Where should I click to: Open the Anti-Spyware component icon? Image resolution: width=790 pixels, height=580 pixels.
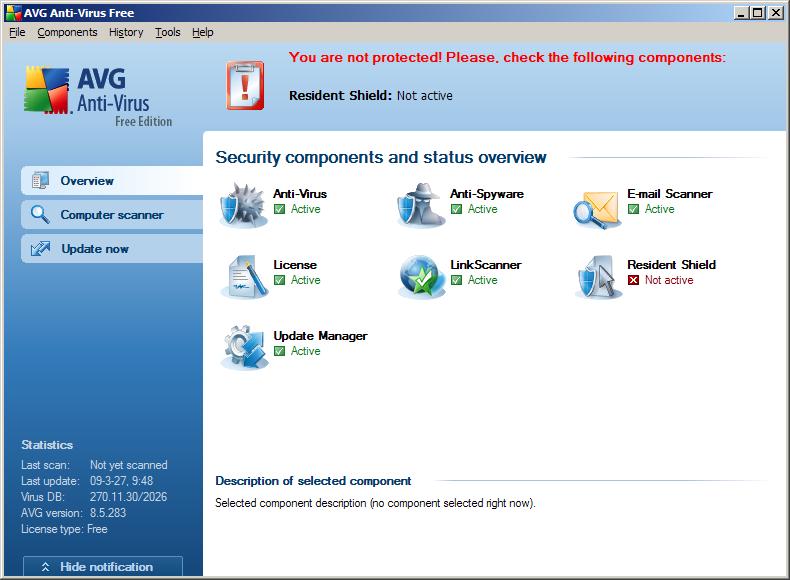tap(421, 206)
